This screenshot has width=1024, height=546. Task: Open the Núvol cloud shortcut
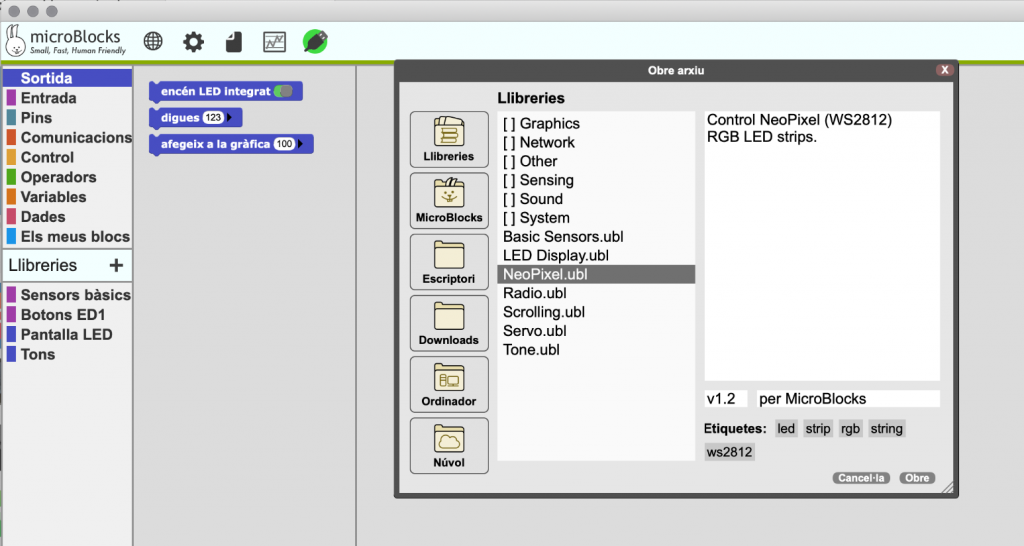pyautogui.click(x=449, y=445)
